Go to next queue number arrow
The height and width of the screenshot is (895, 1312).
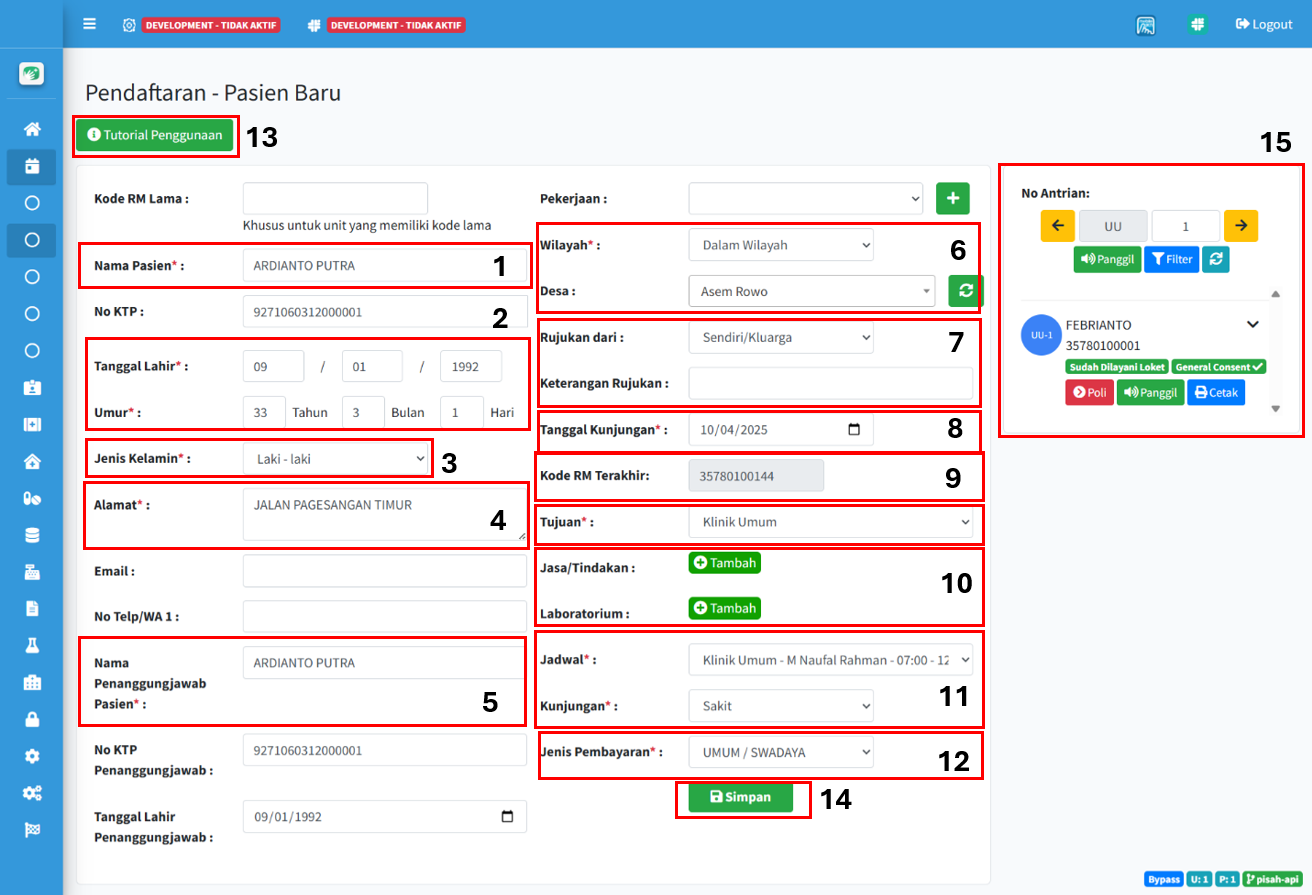click(1240, 226)
